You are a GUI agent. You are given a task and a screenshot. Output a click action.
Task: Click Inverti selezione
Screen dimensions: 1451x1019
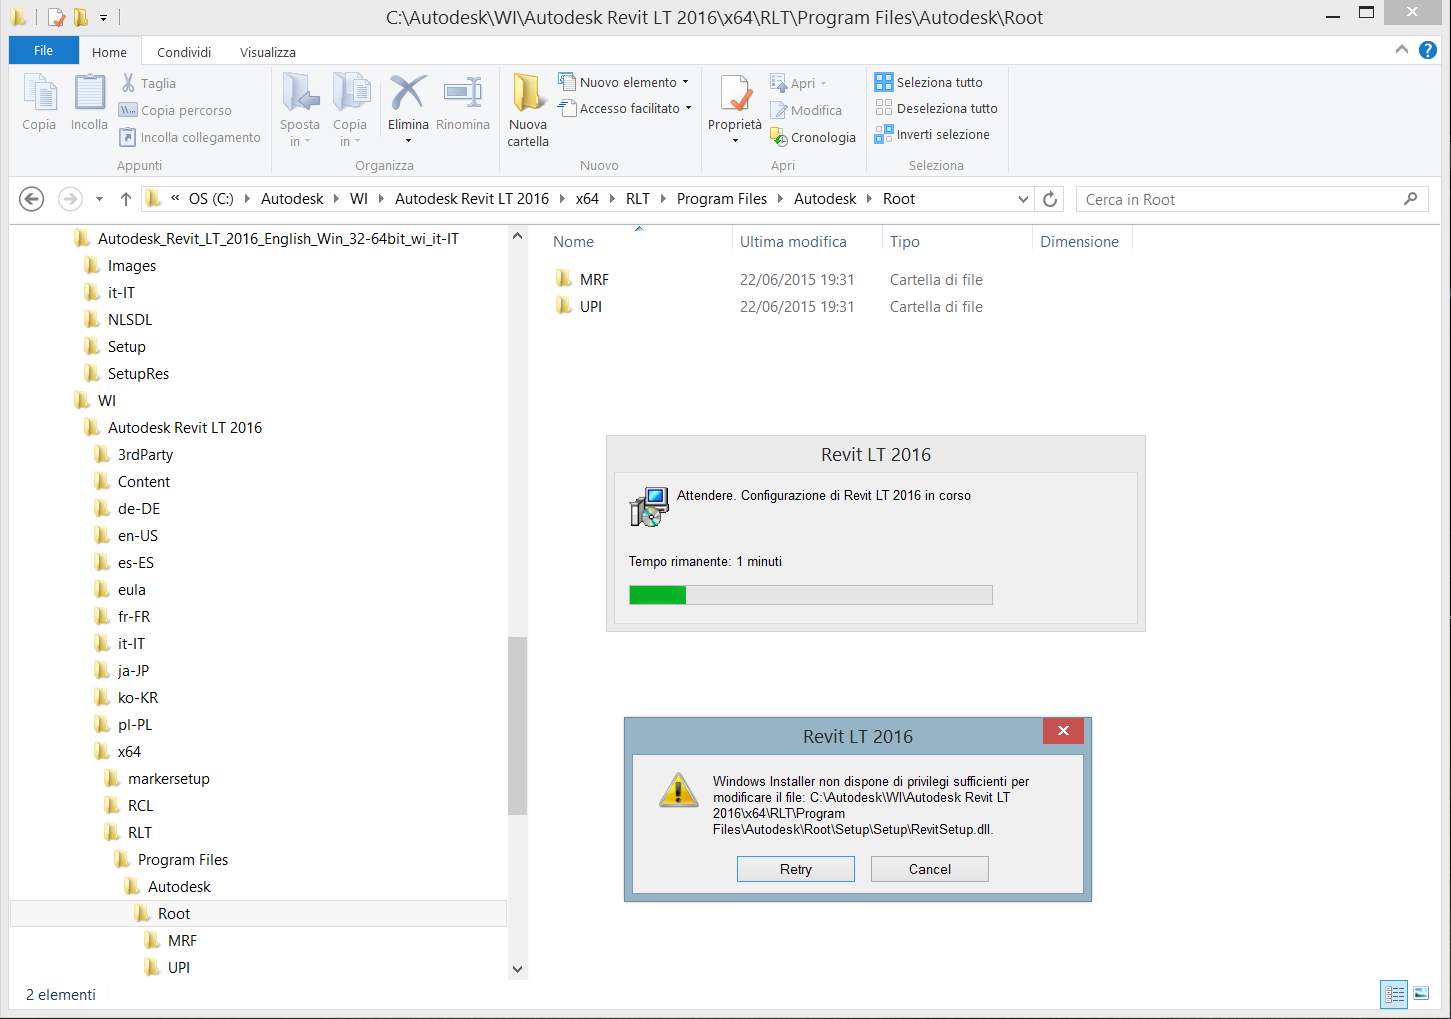tap(933, 134)
